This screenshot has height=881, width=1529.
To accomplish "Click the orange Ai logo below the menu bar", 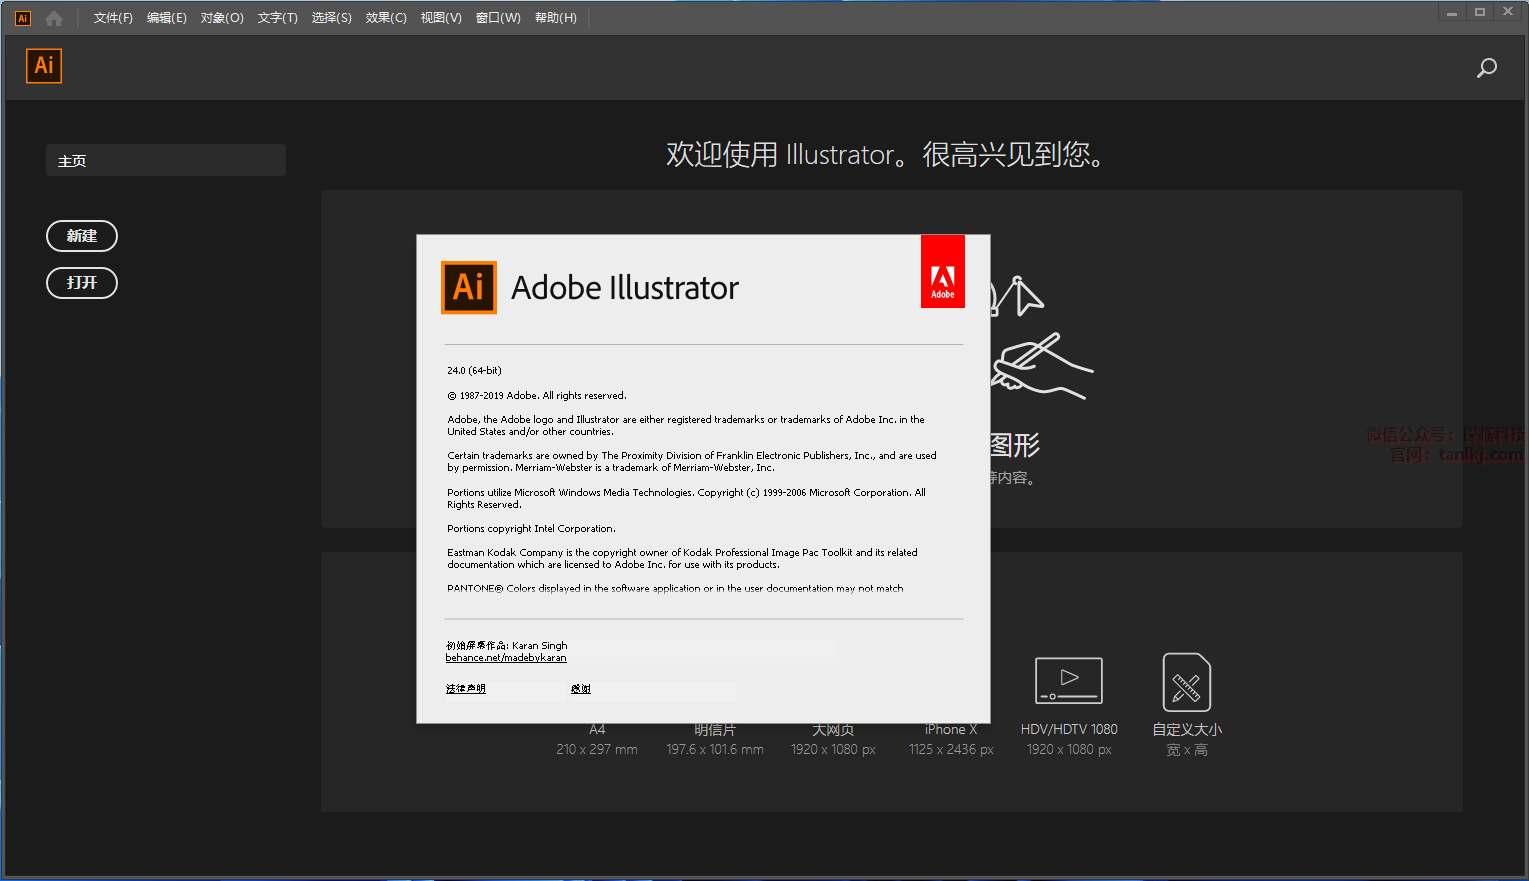I will coord(44,66).
